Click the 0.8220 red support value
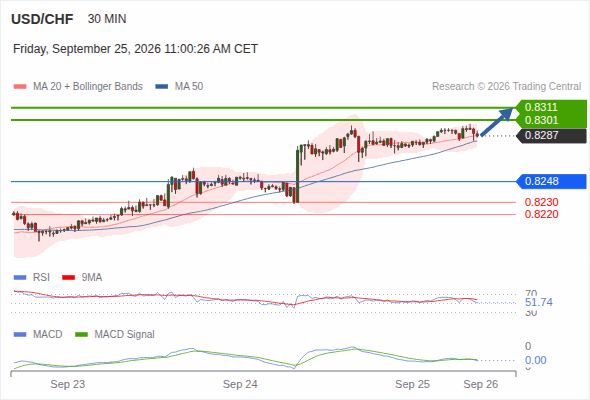590x400 pixels. pos(541,214)
